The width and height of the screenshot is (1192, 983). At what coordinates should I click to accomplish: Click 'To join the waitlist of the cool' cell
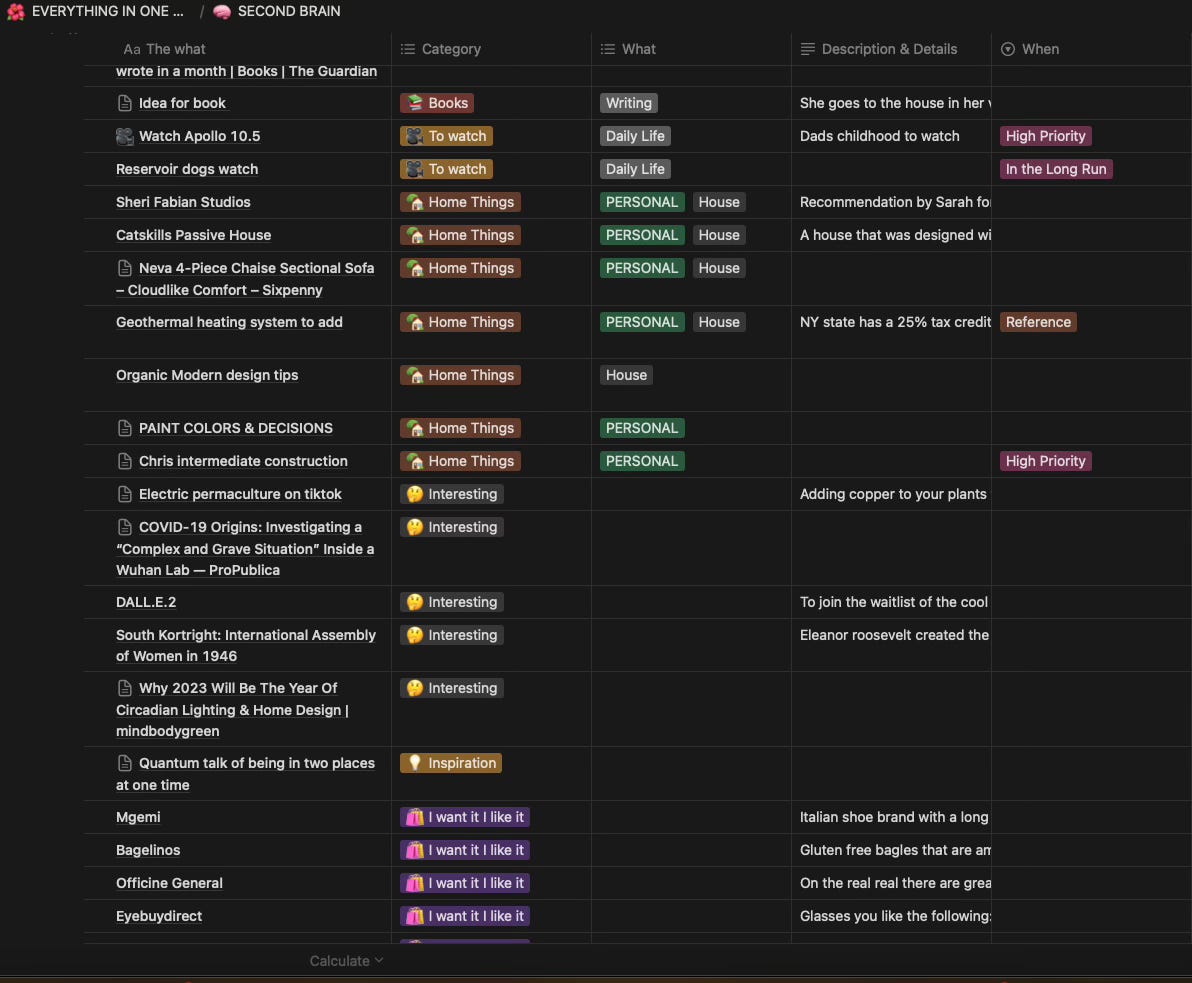click(891, 602)
